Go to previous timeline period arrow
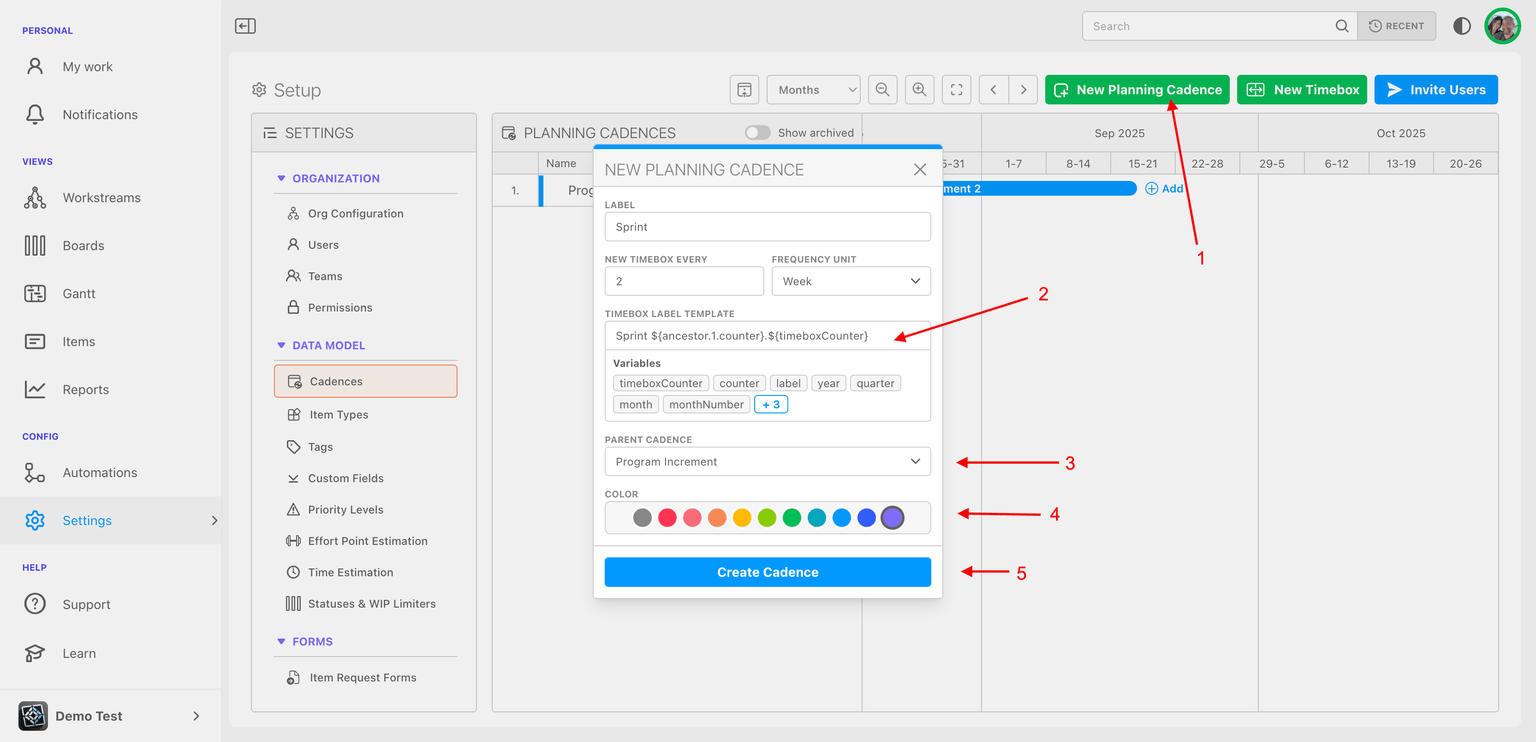This screenshot has height=742, width=1536. (993, 90)
